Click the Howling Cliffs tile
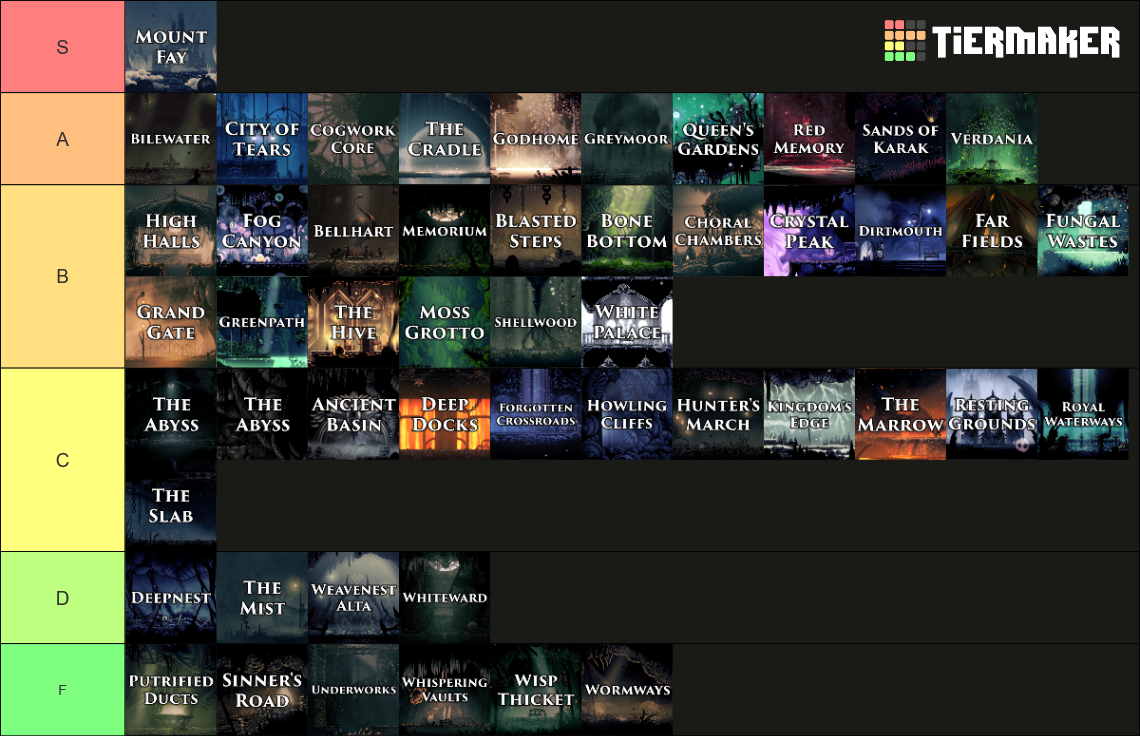The width and height of the screenshot is (1140, 736). click(627, 414)
